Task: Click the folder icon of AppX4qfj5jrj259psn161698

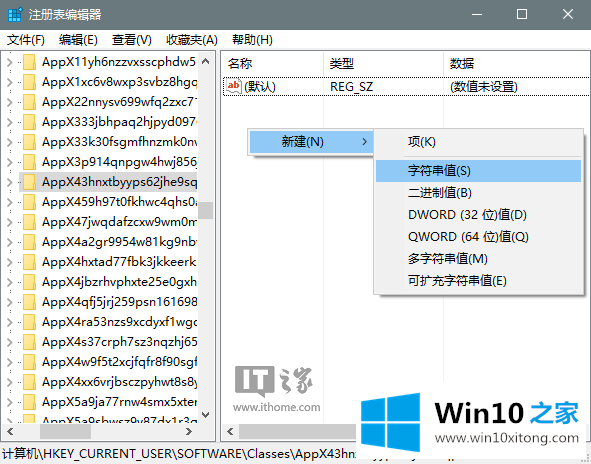Action: 29,302
